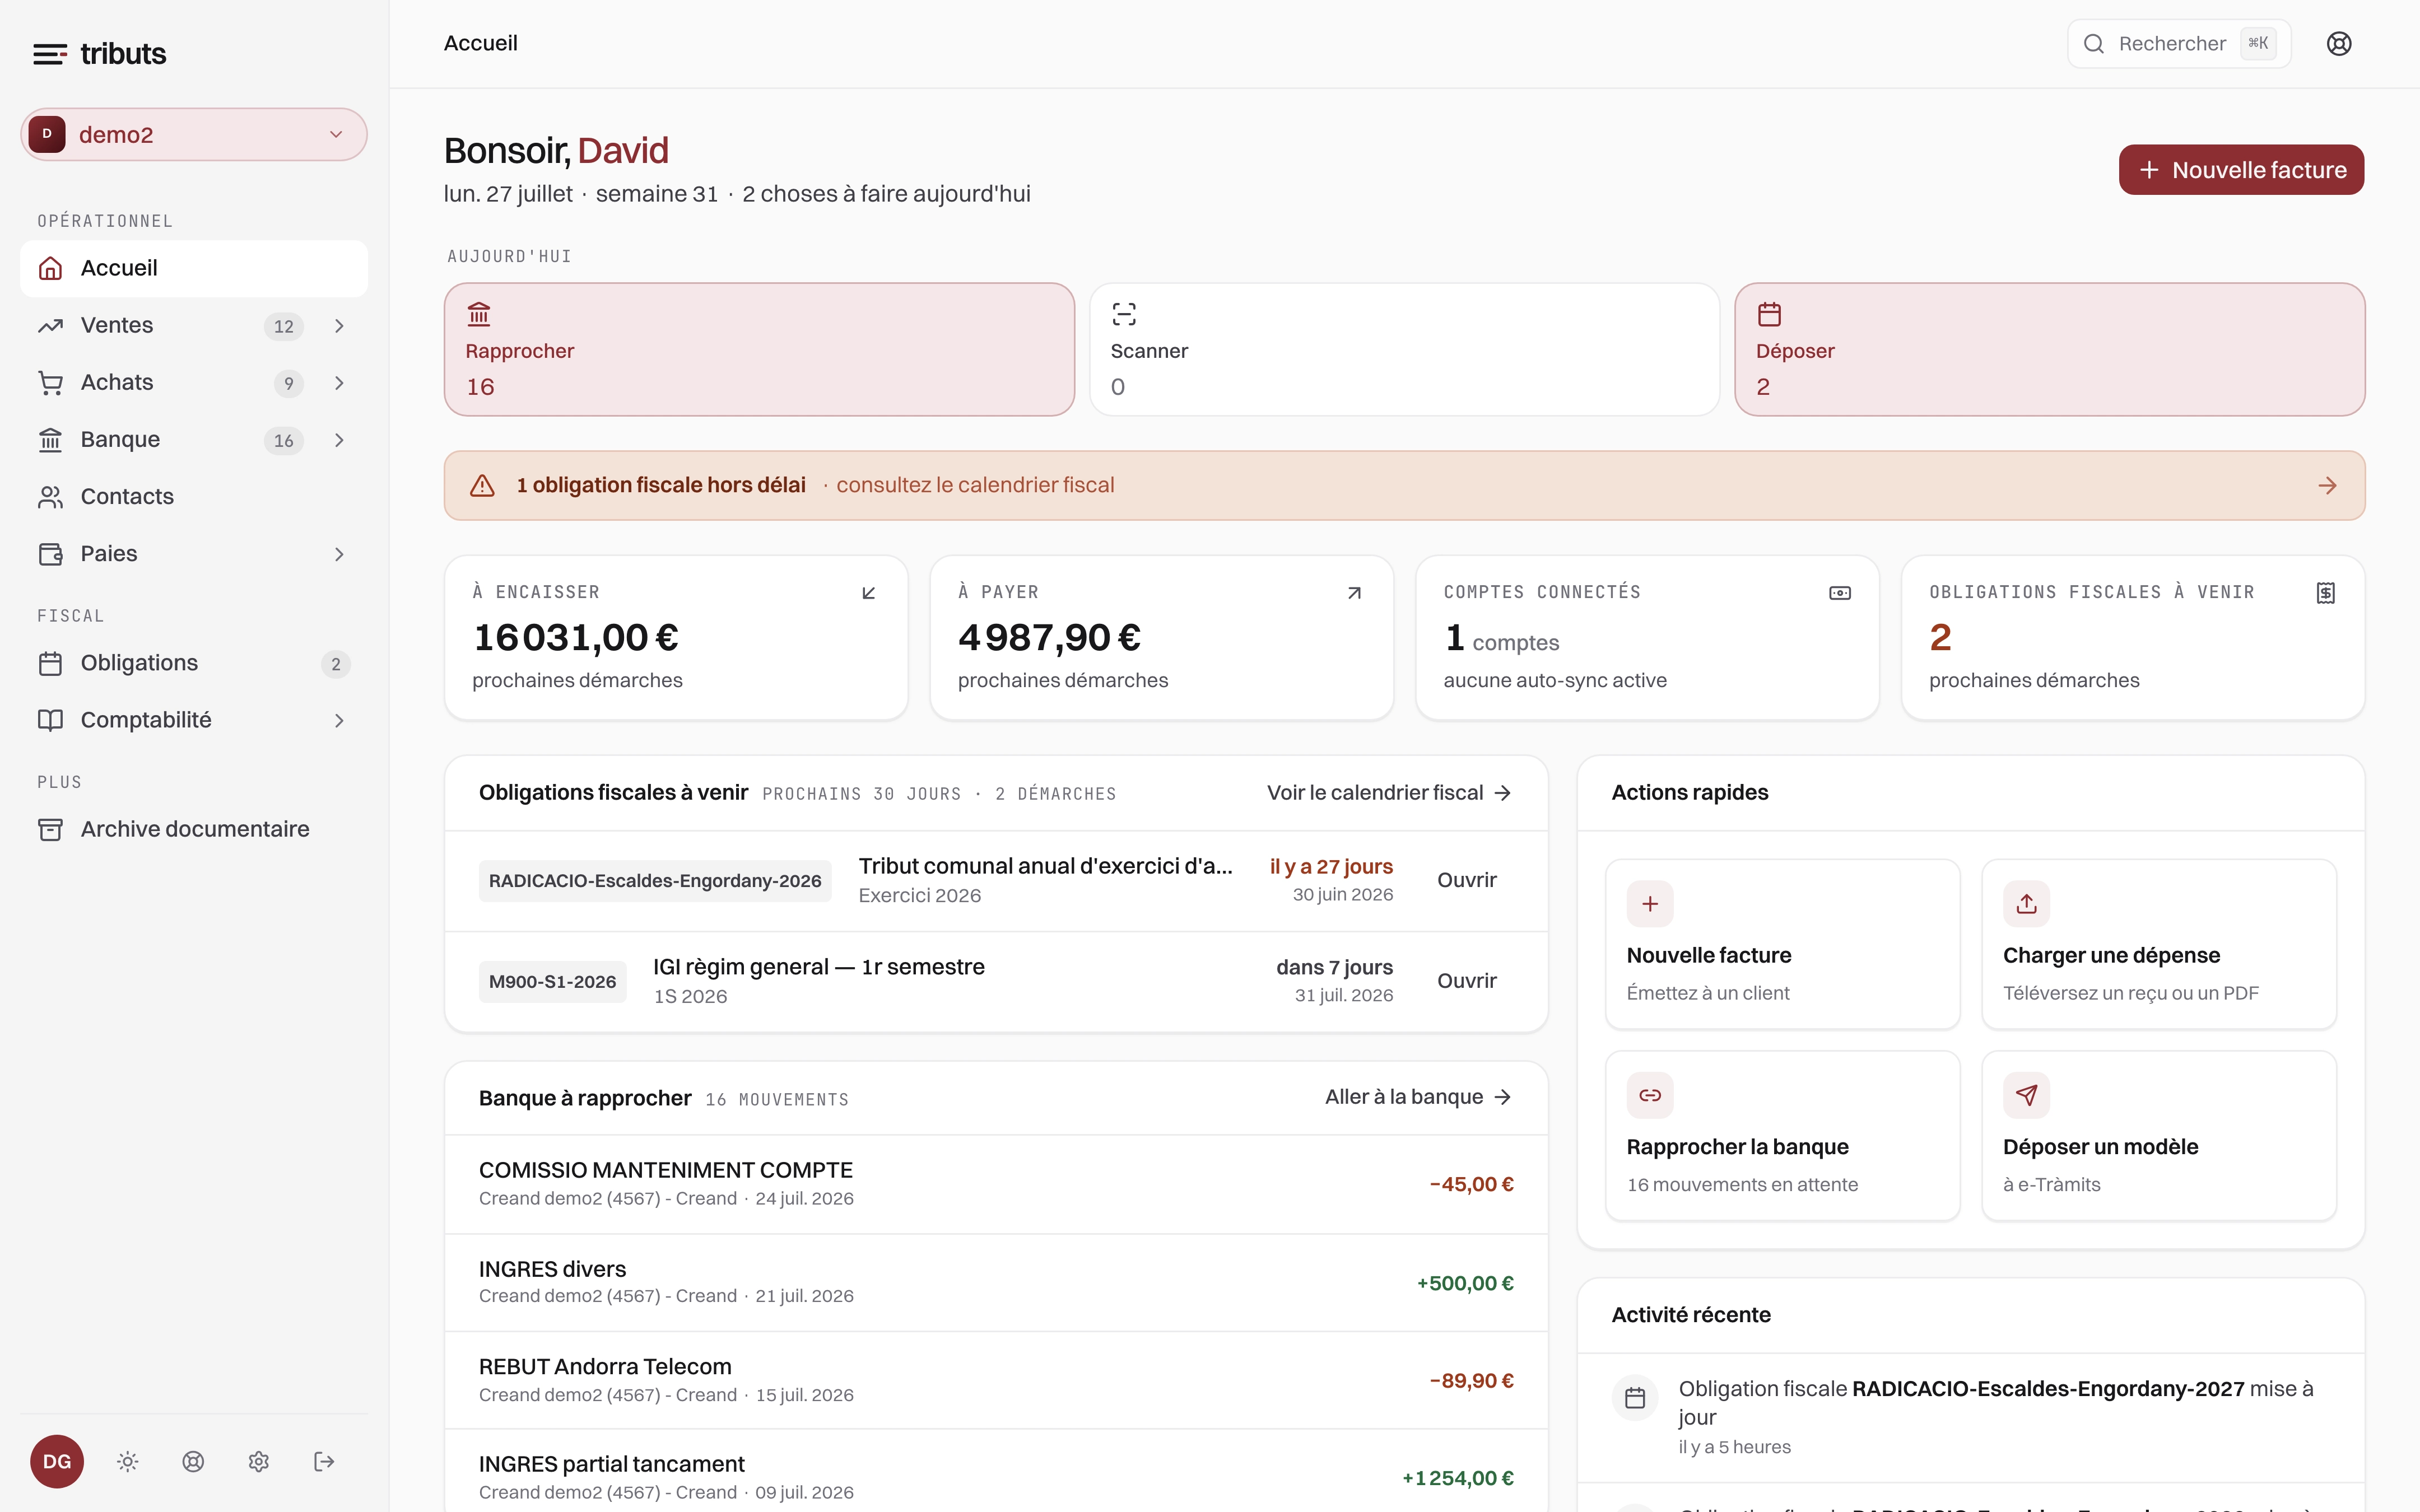The height and width of the screenshot is (1512, 2420).
Task: Expand the Achats submenu chevron
Action: click(339, 383)
